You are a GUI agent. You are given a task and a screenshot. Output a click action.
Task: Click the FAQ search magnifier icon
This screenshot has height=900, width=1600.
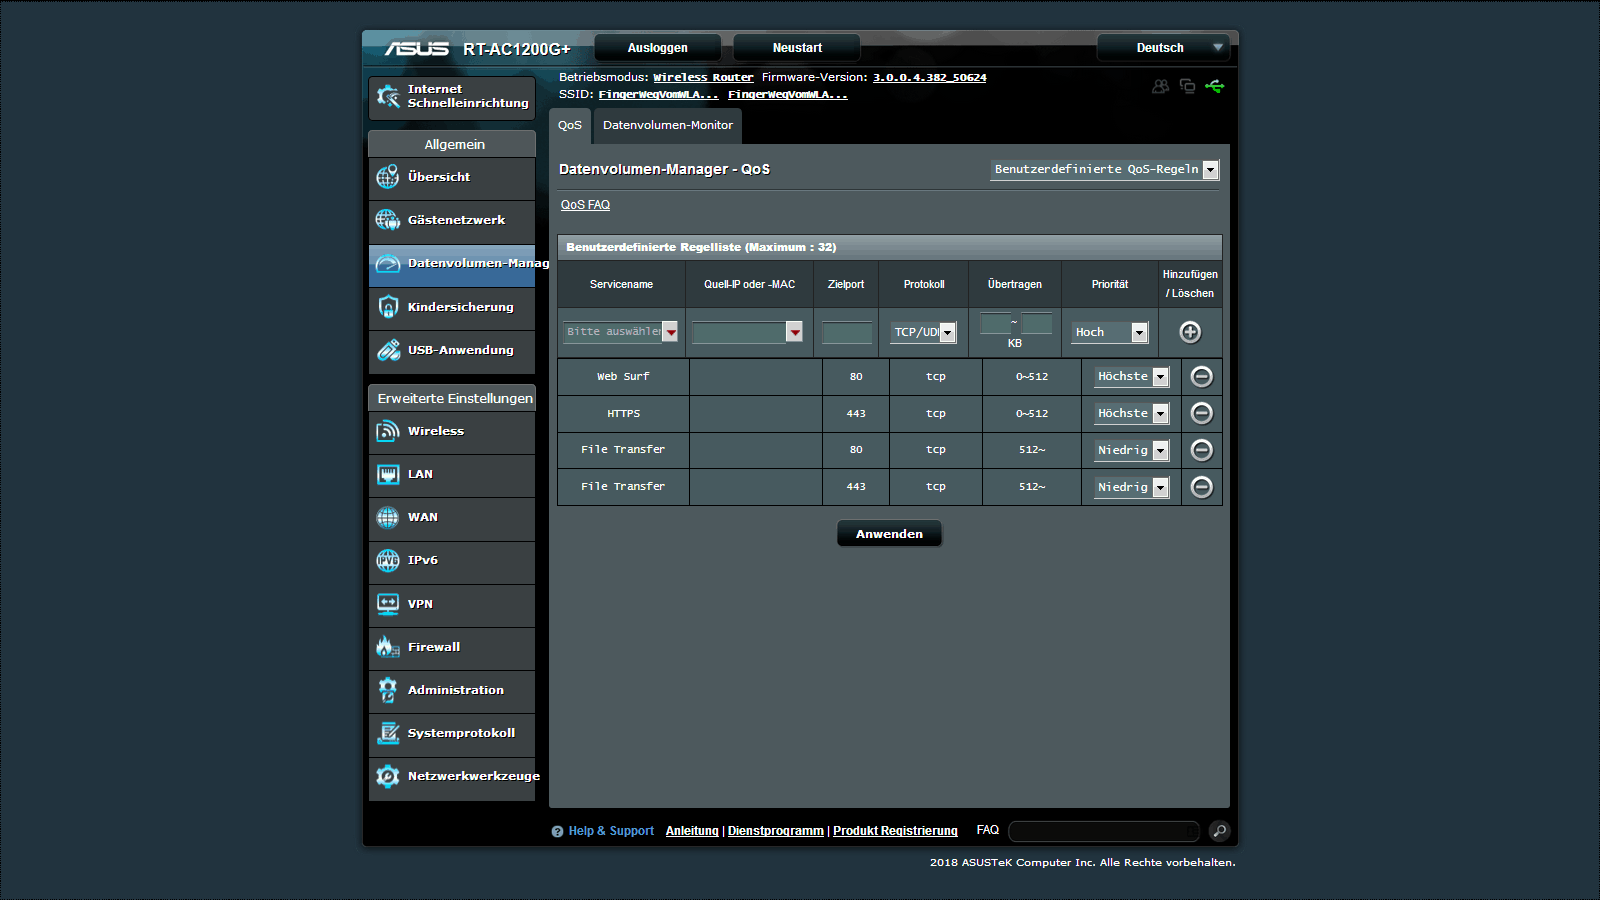click(1219, 831)
